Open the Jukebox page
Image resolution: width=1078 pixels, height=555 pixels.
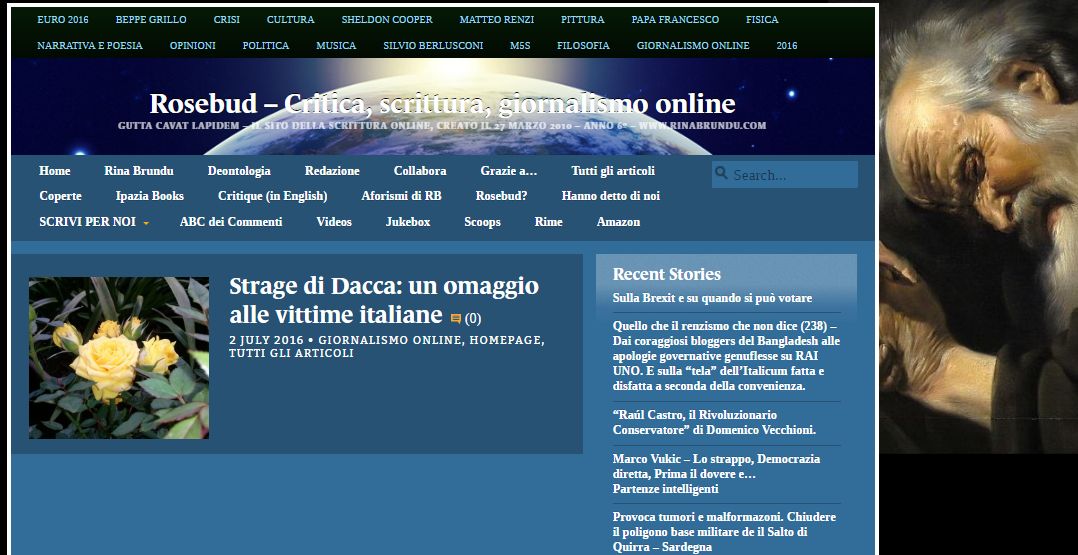pyautogui.click(x=408, y=222)
